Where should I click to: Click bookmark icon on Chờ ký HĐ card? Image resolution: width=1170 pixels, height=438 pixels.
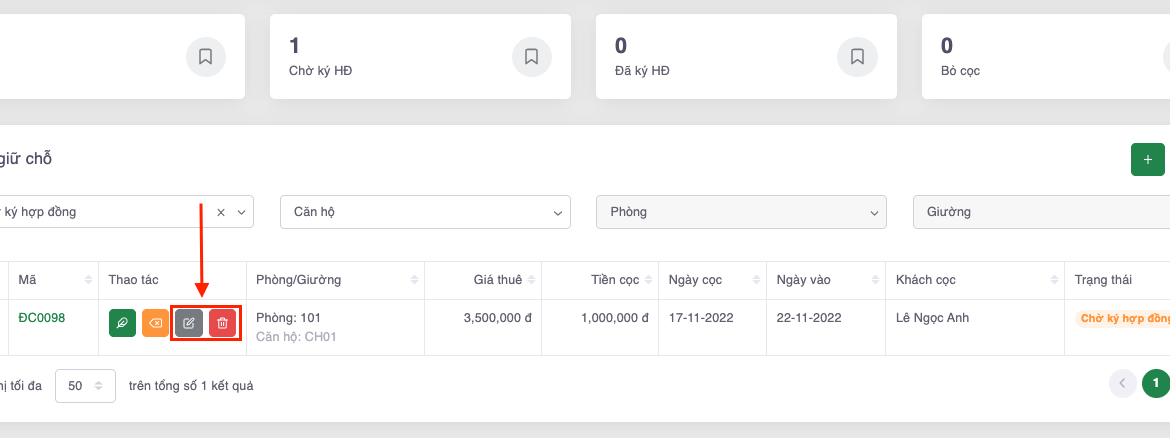[531, 57]
